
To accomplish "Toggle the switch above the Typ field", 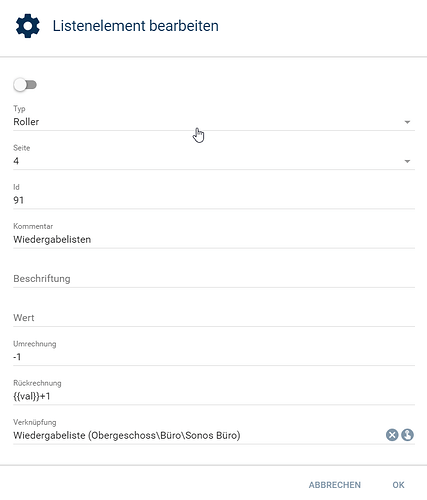I will click(25, 85).
